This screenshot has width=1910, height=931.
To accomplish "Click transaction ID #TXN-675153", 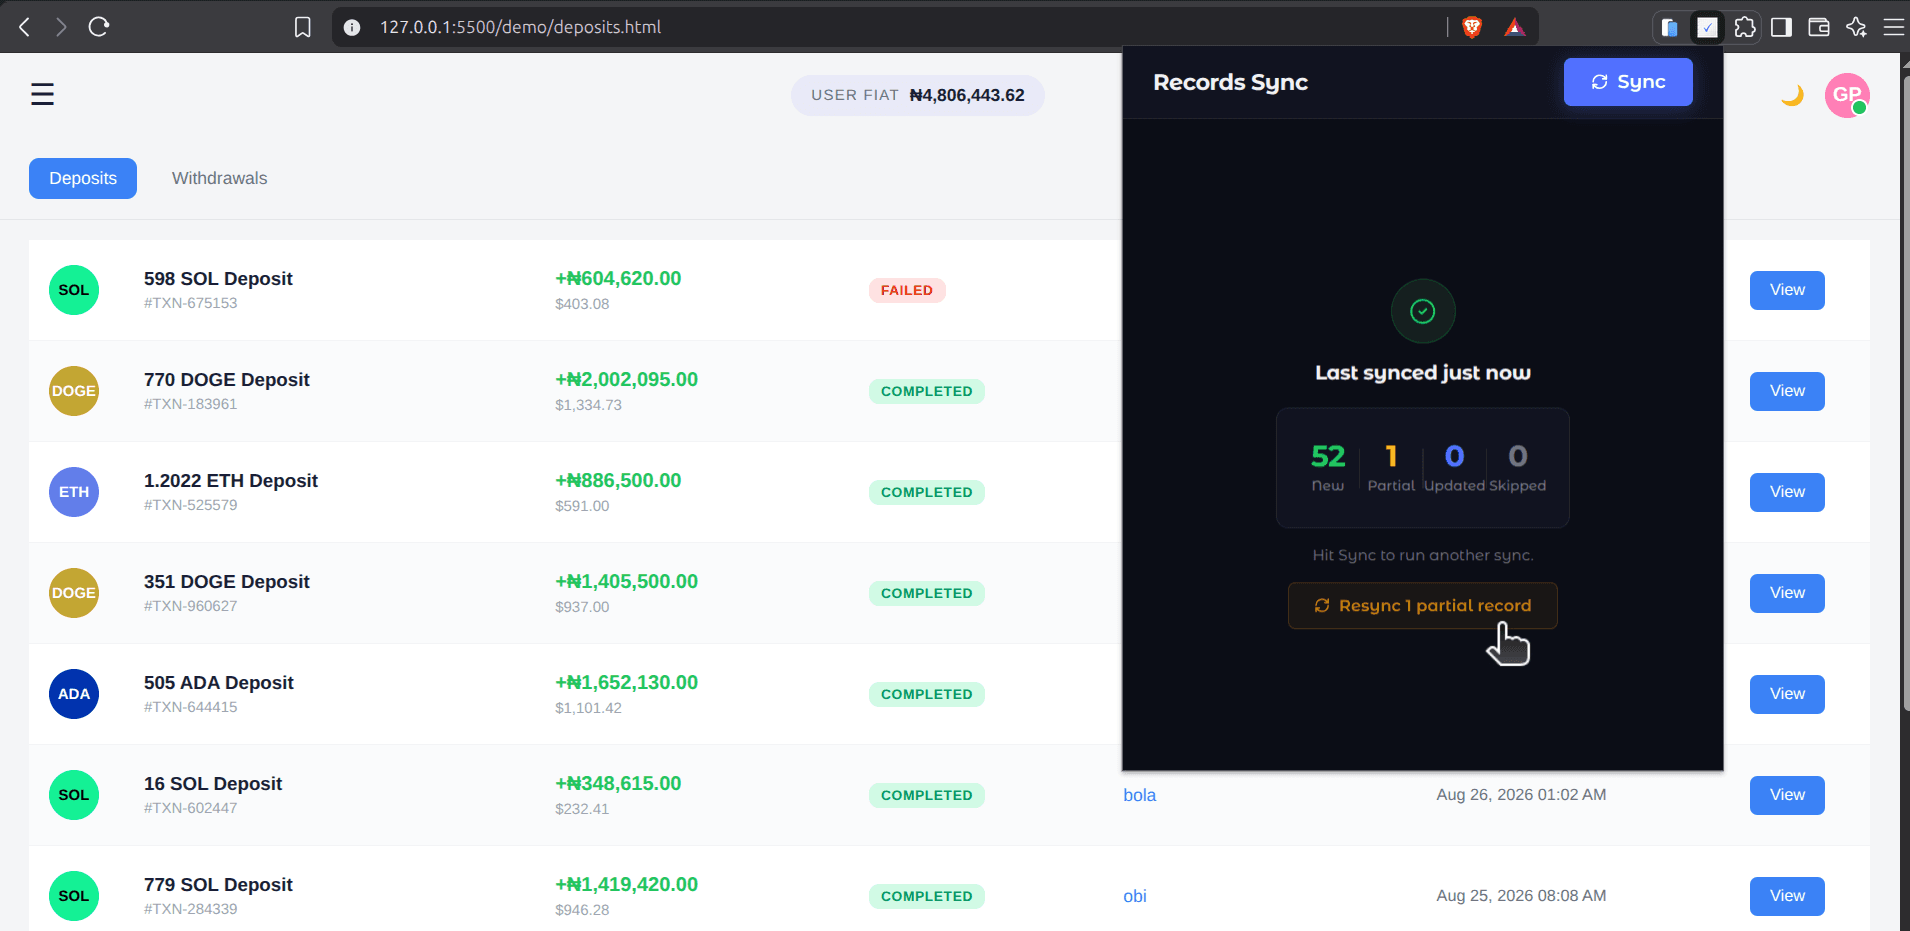I will tap(190, 303).
